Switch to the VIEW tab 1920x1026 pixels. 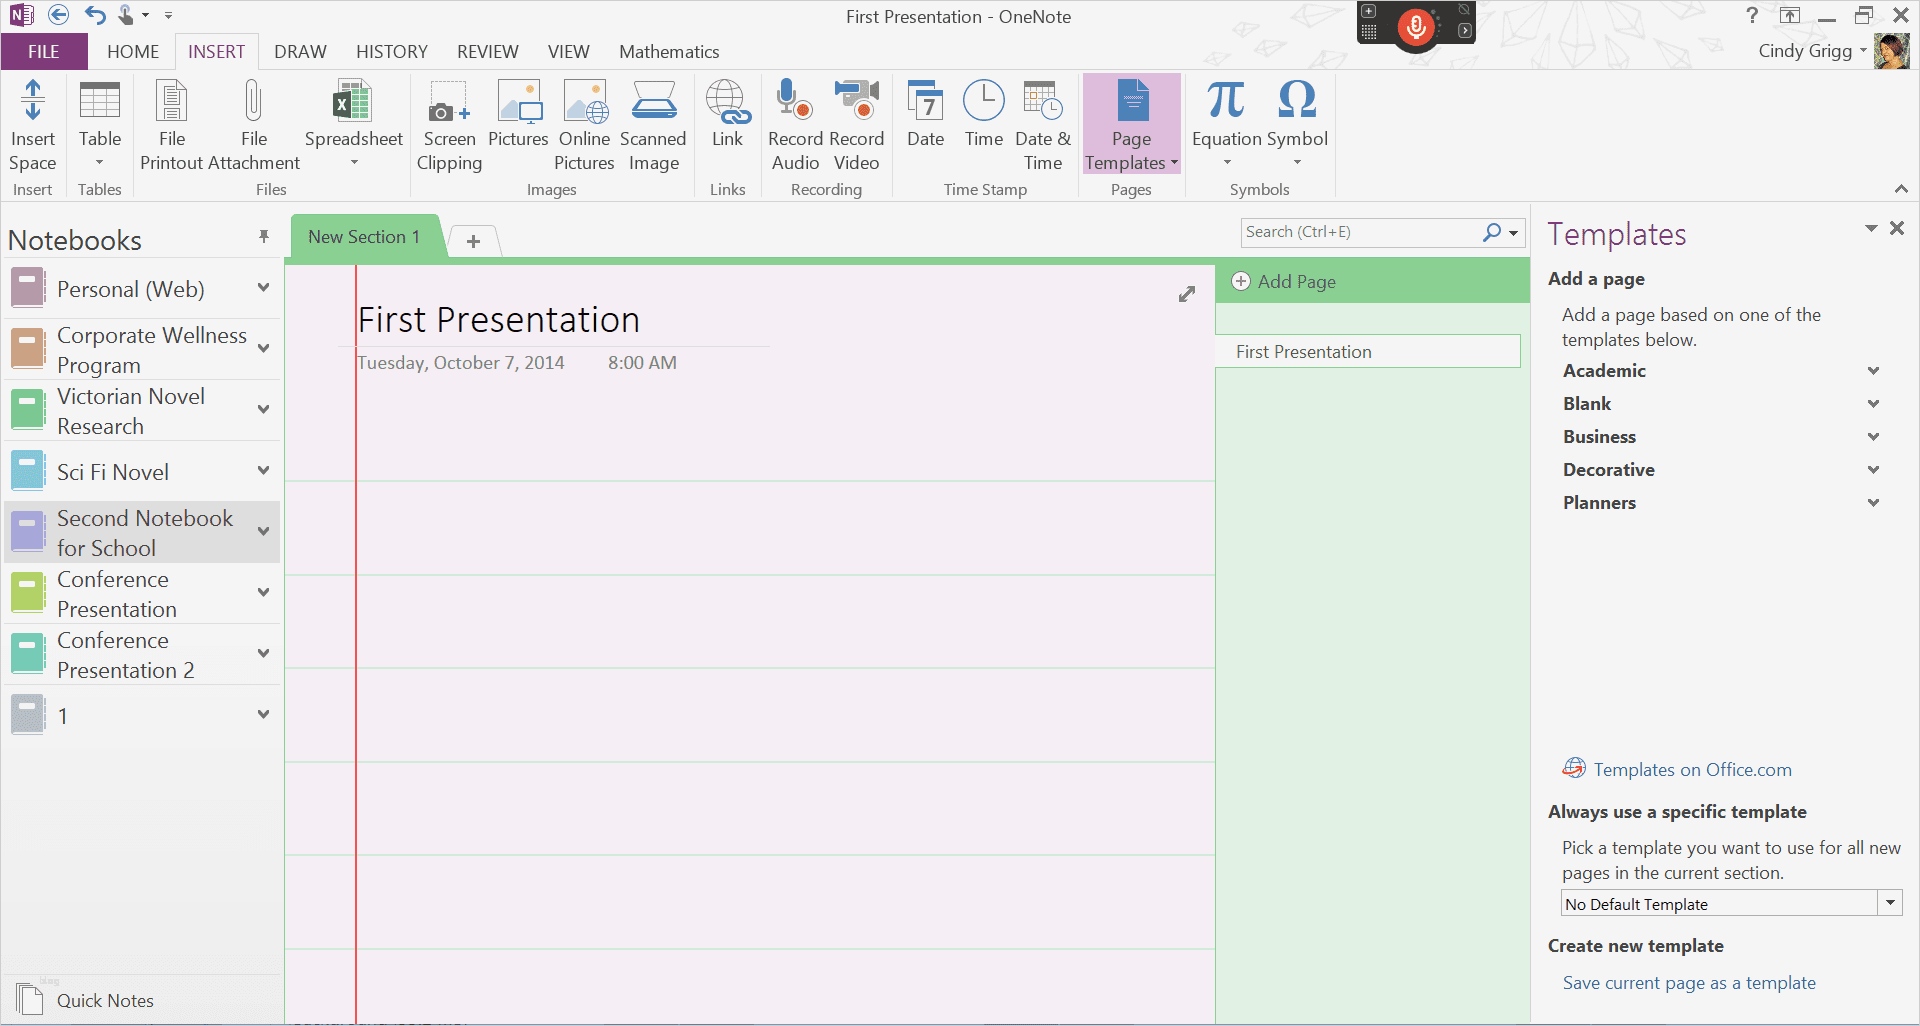click(568, 52)
